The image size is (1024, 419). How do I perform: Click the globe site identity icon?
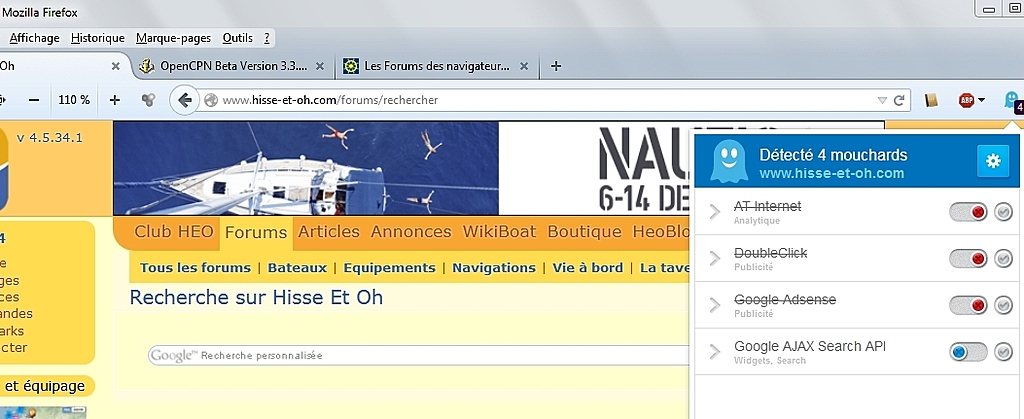pyautogui.click(x=210, y=101)
